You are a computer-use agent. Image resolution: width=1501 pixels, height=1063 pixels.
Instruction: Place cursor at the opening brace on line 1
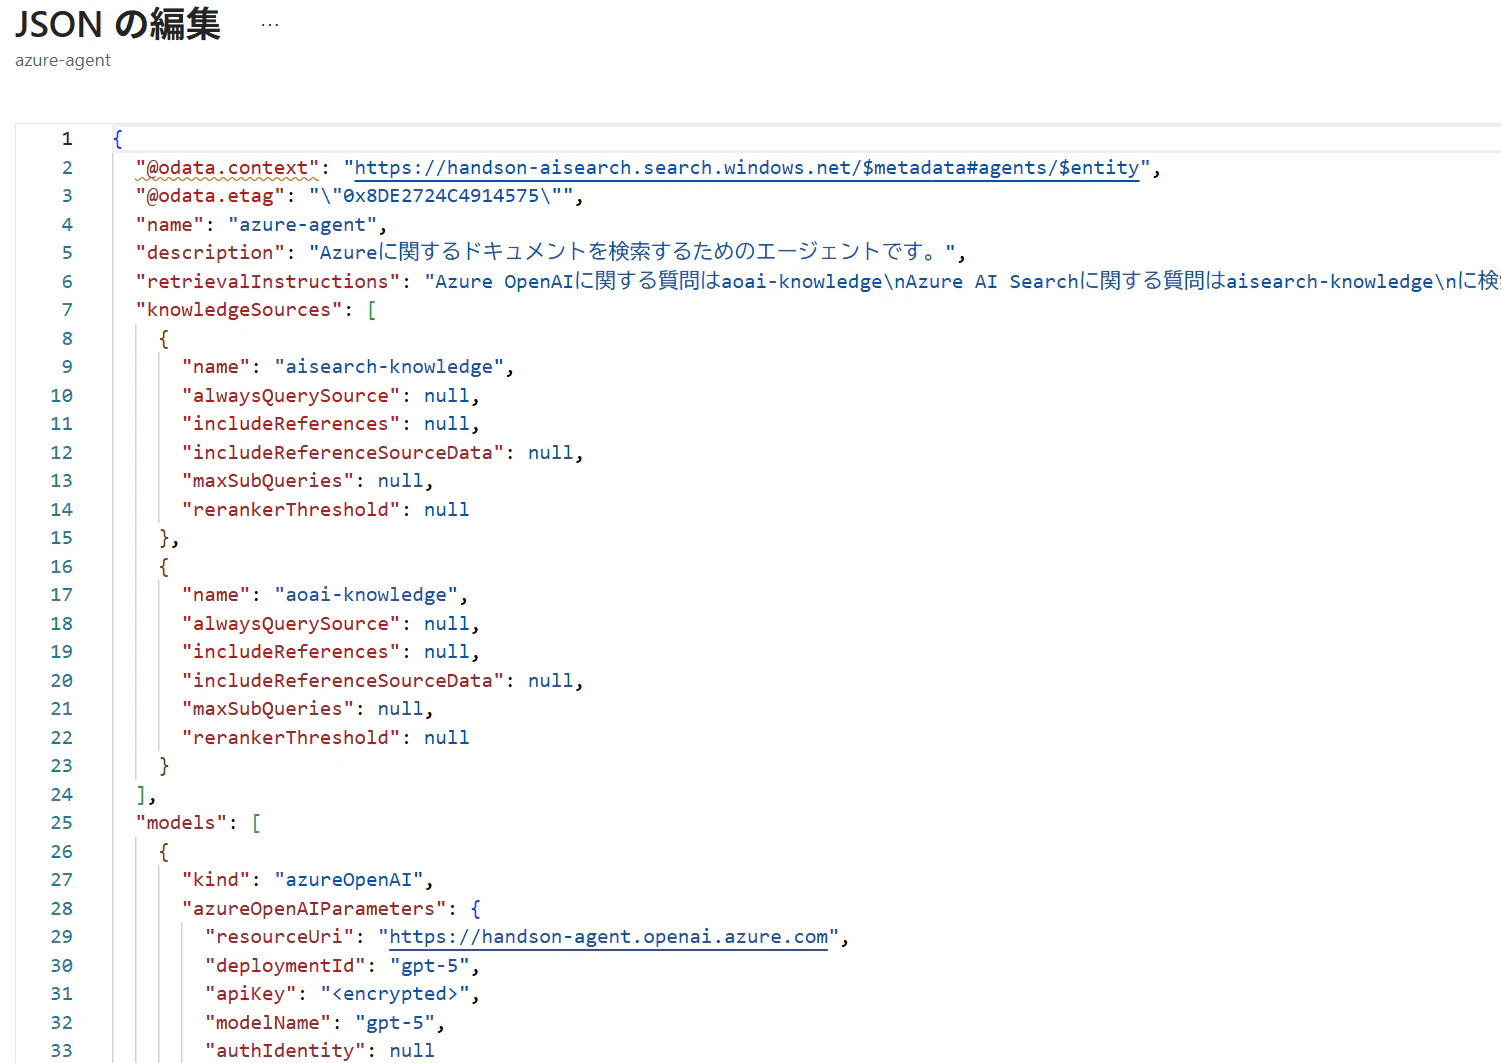[x=118, y=139]
